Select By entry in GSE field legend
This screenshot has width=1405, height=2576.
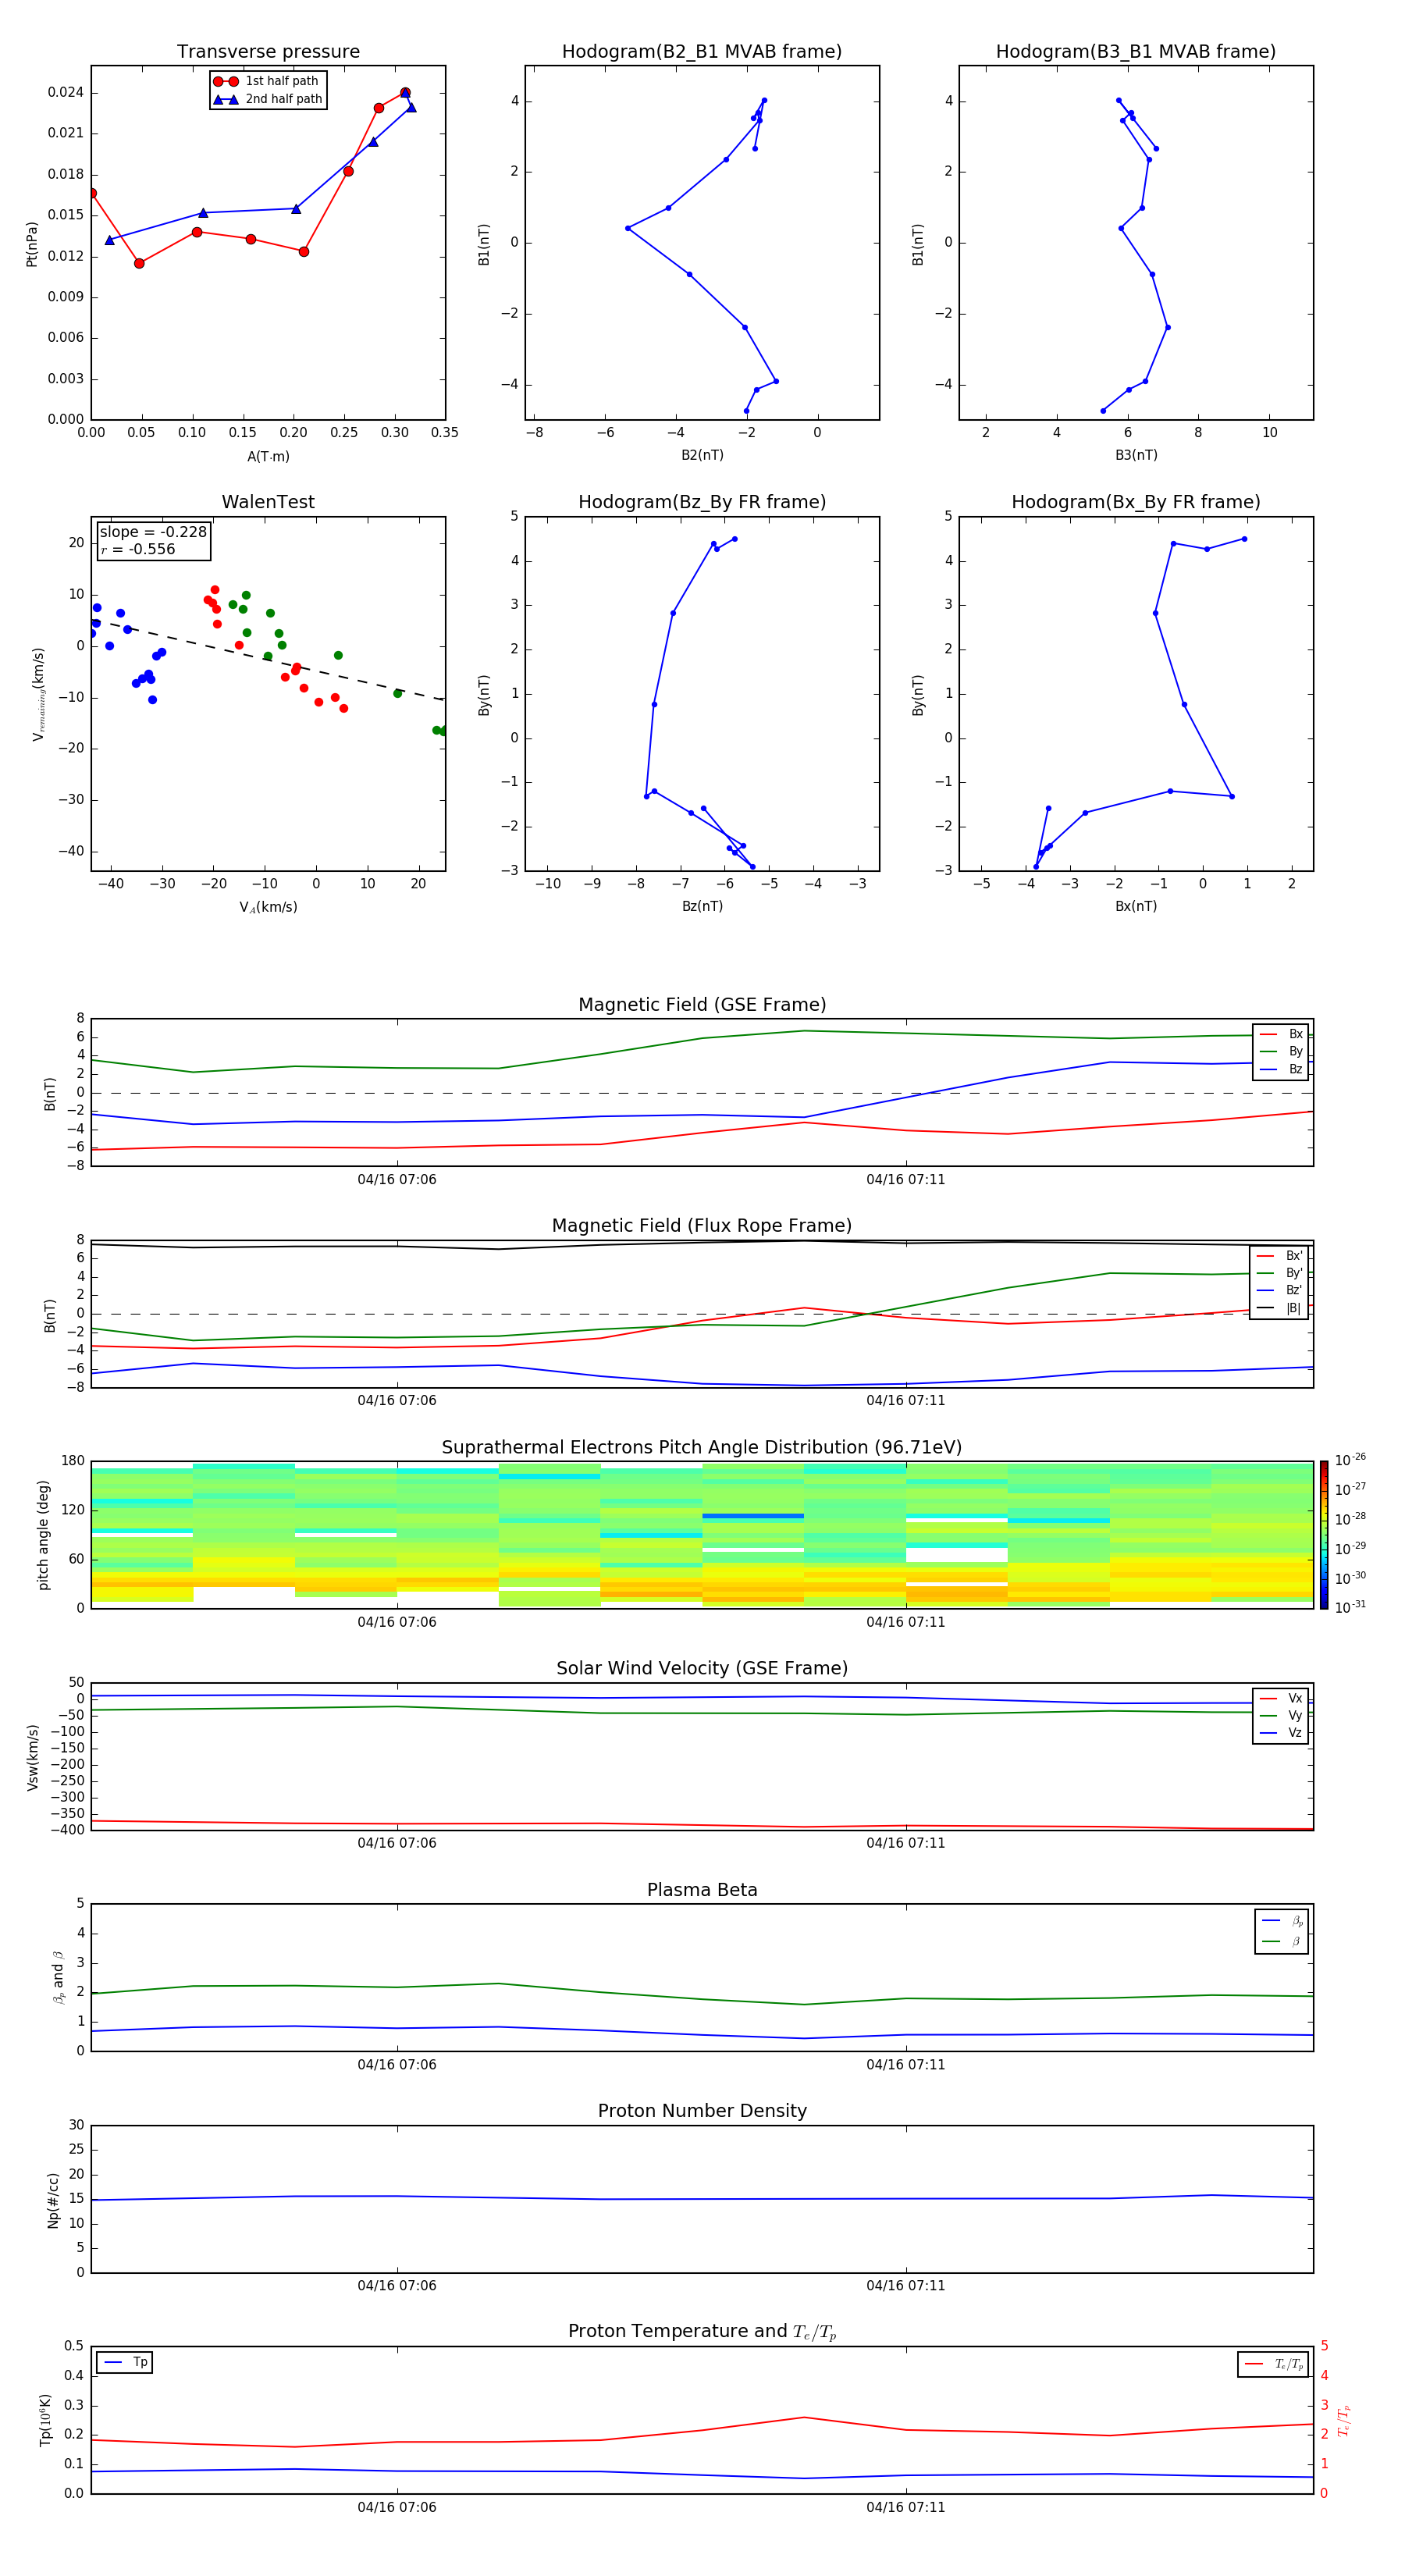click(x=1282, y=1051)
